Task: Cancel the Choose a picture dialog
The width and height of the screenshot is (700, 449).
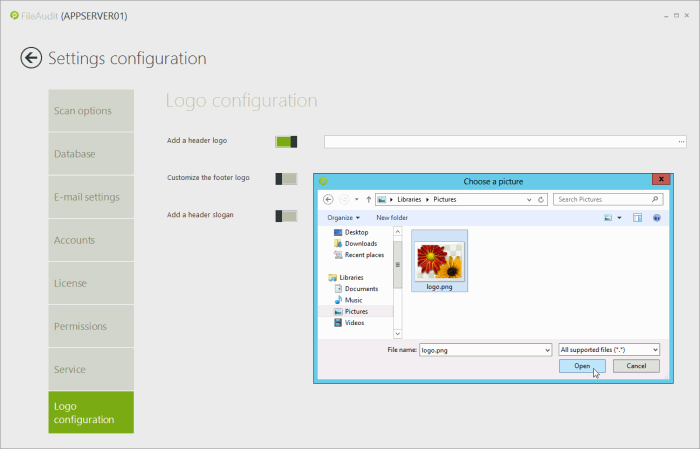Action: [636, 366]
